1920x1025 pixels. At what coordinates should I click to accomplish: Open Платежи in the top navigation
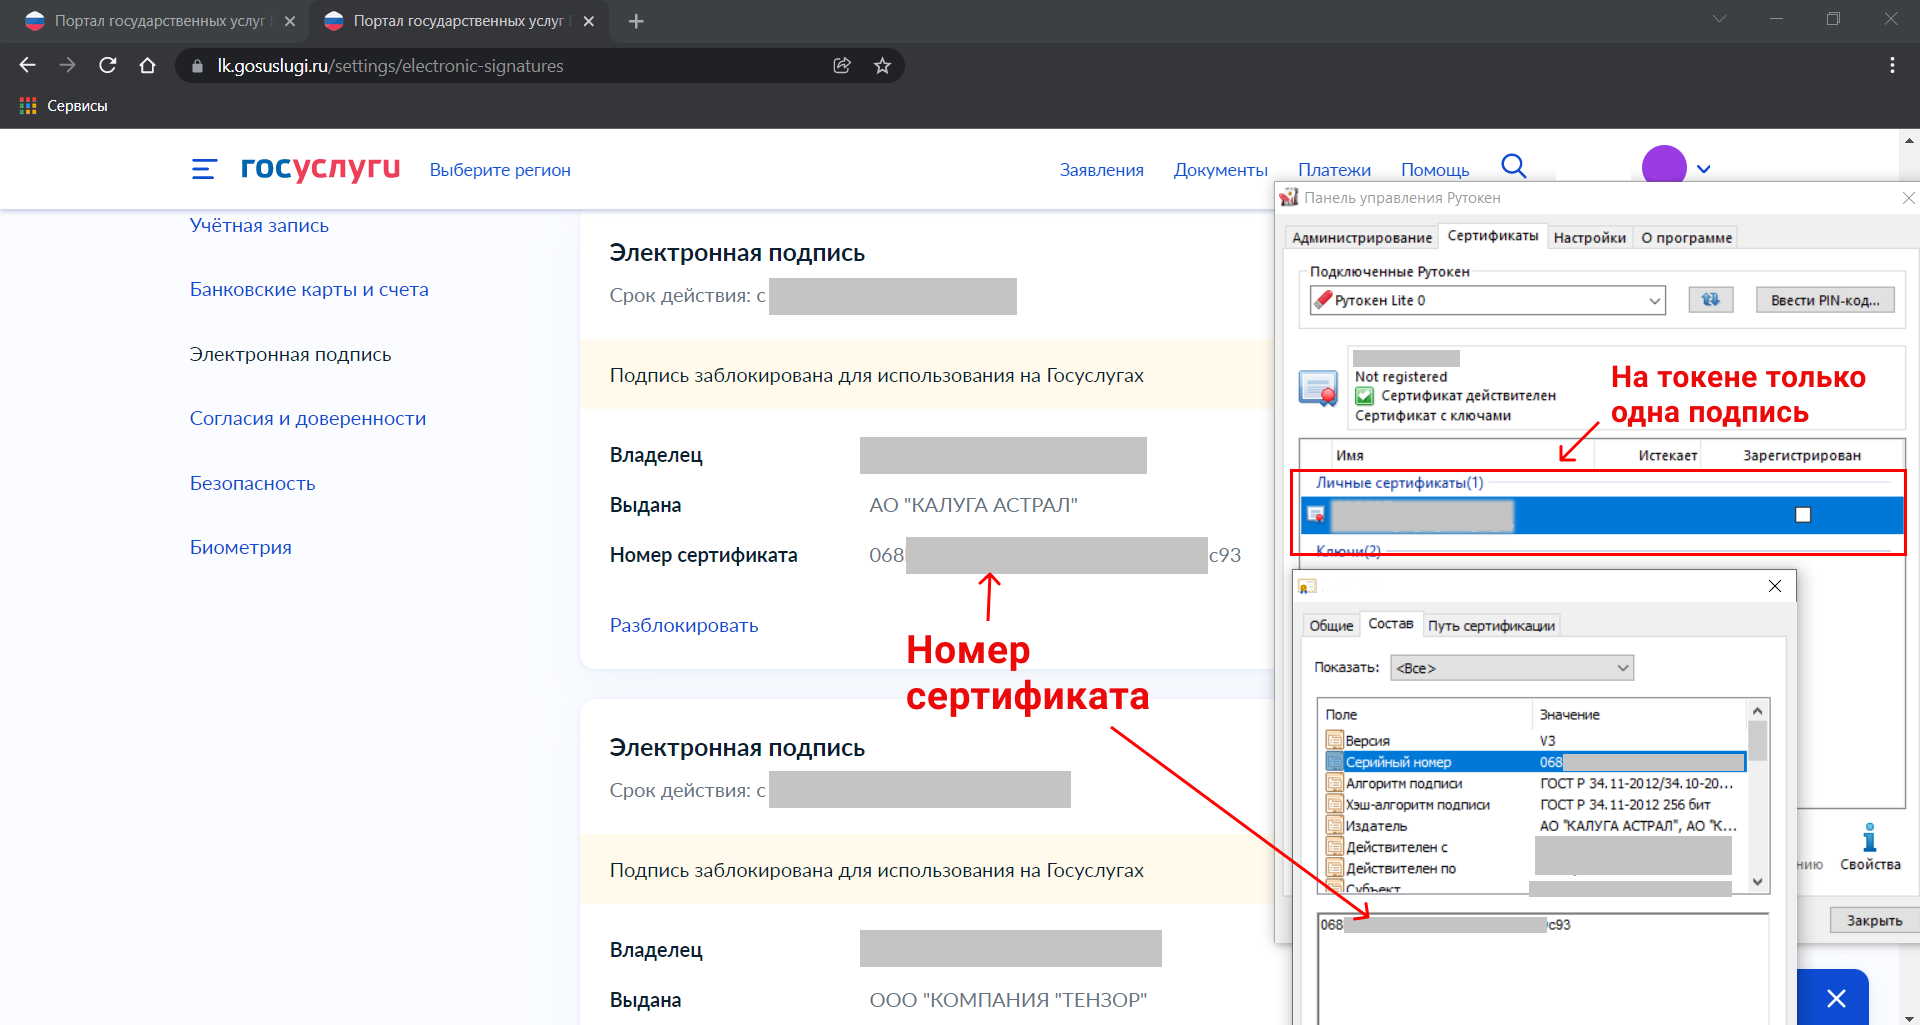[1334, 170]
